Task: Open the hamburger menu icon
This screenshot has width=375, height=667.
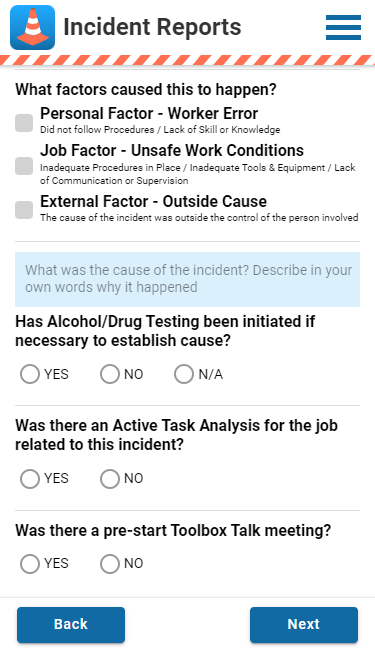Action: point(343,28)
